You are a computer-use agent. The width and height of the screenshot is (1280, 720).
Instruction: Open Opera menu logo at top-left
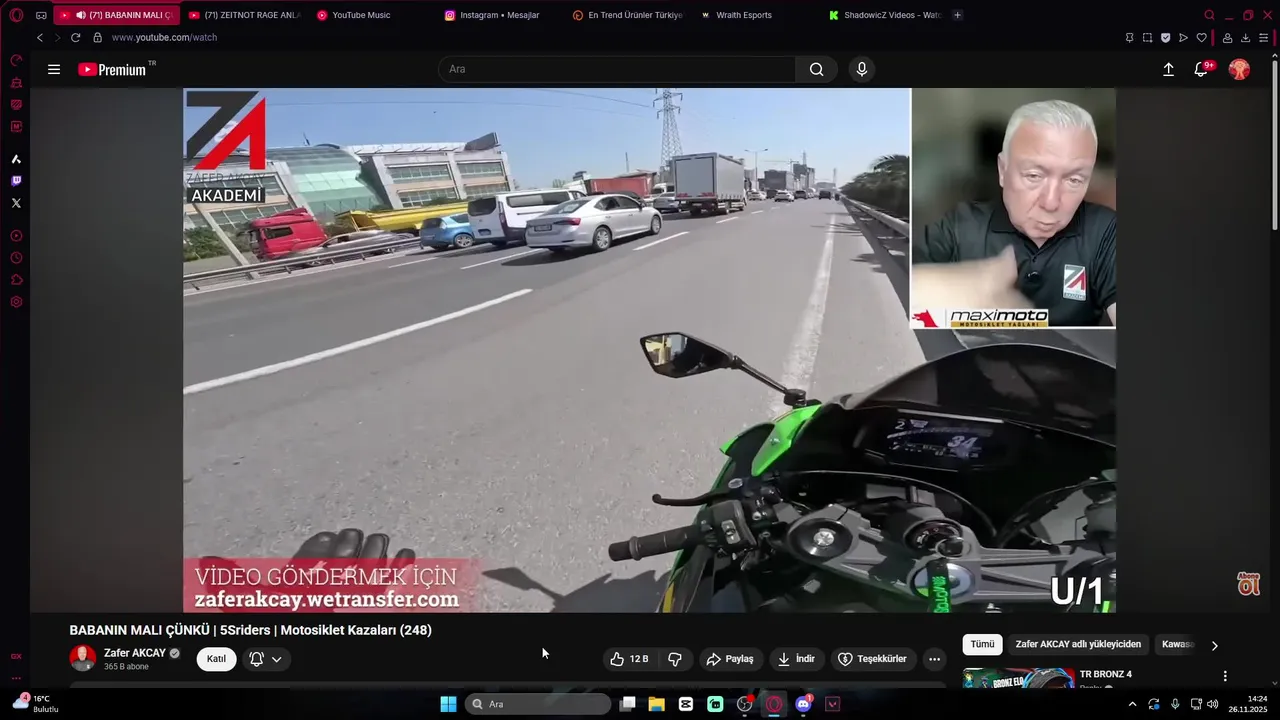coord(16,15)
